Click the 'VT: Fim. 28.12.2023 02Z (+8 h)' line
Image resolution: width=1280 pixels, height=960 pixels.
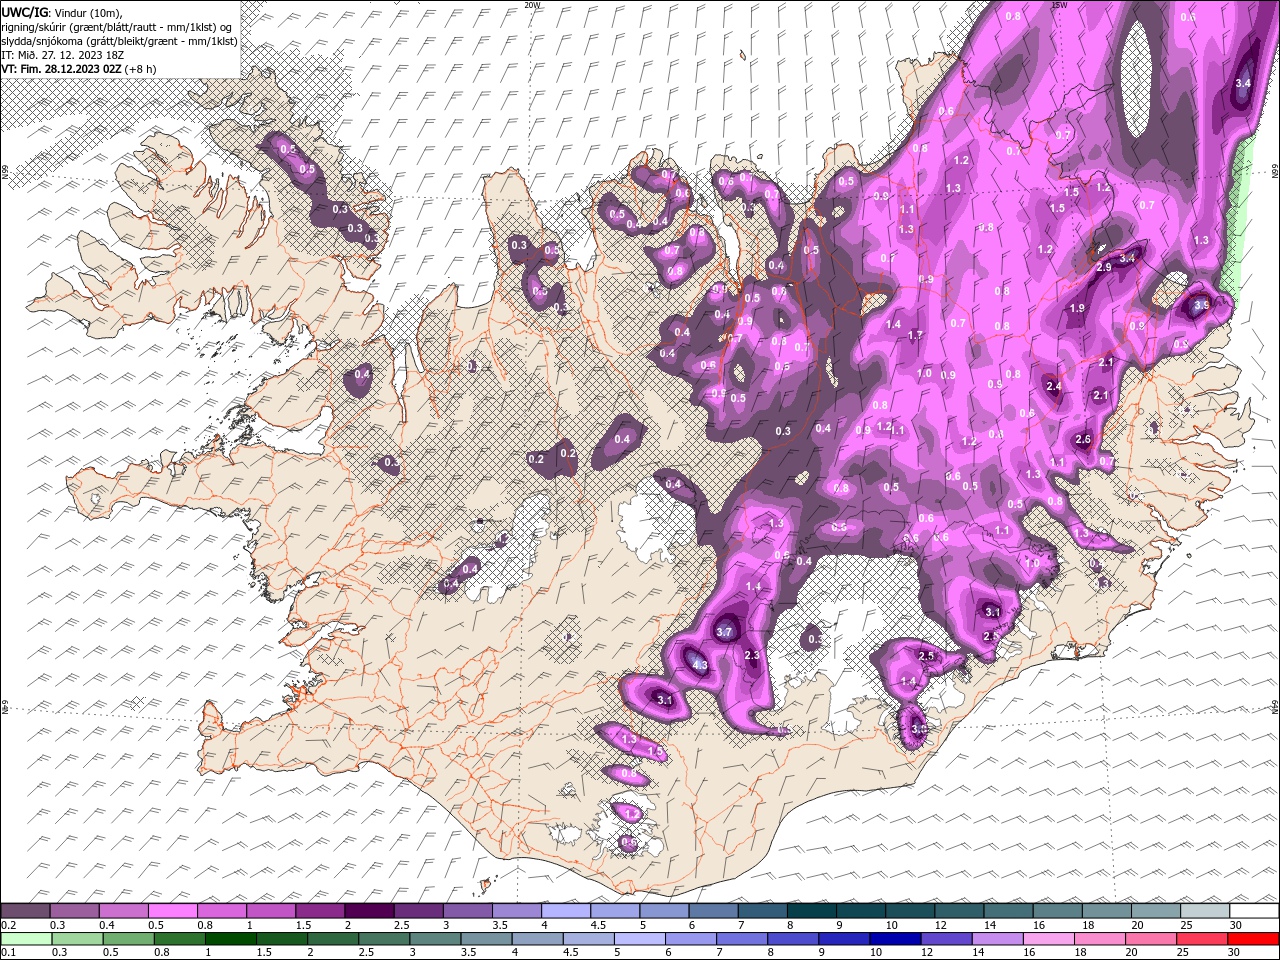(x=79, y=69)
